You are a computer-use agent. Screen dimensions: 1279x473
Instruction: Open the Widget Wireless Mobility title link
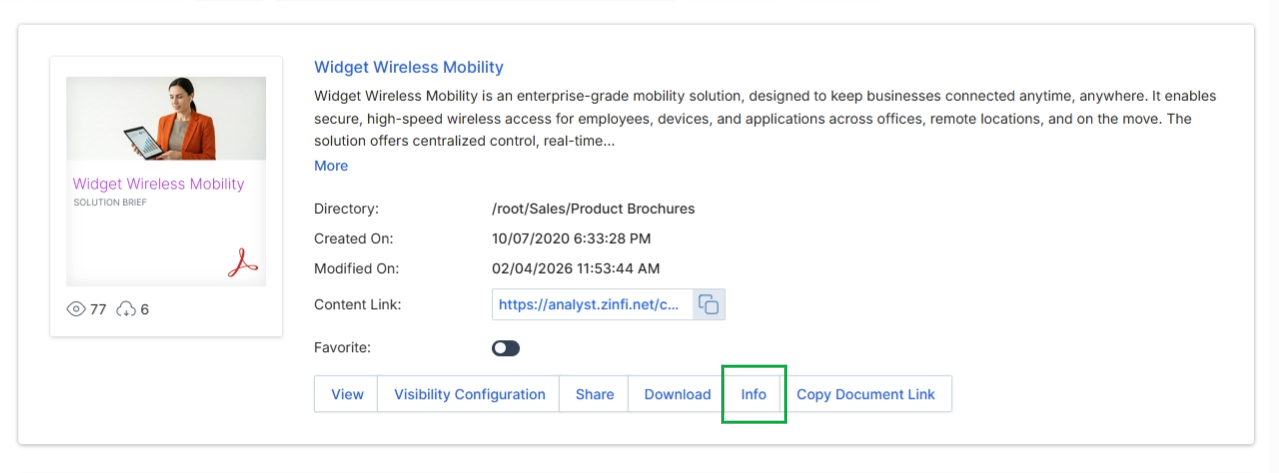(x=409, y=67)
